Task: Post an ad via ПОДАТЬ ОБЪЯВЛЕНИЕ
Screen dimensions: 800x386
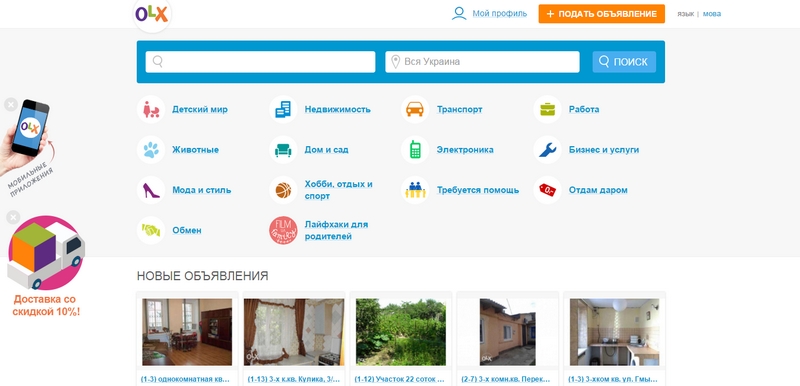Action: point(602,14)
